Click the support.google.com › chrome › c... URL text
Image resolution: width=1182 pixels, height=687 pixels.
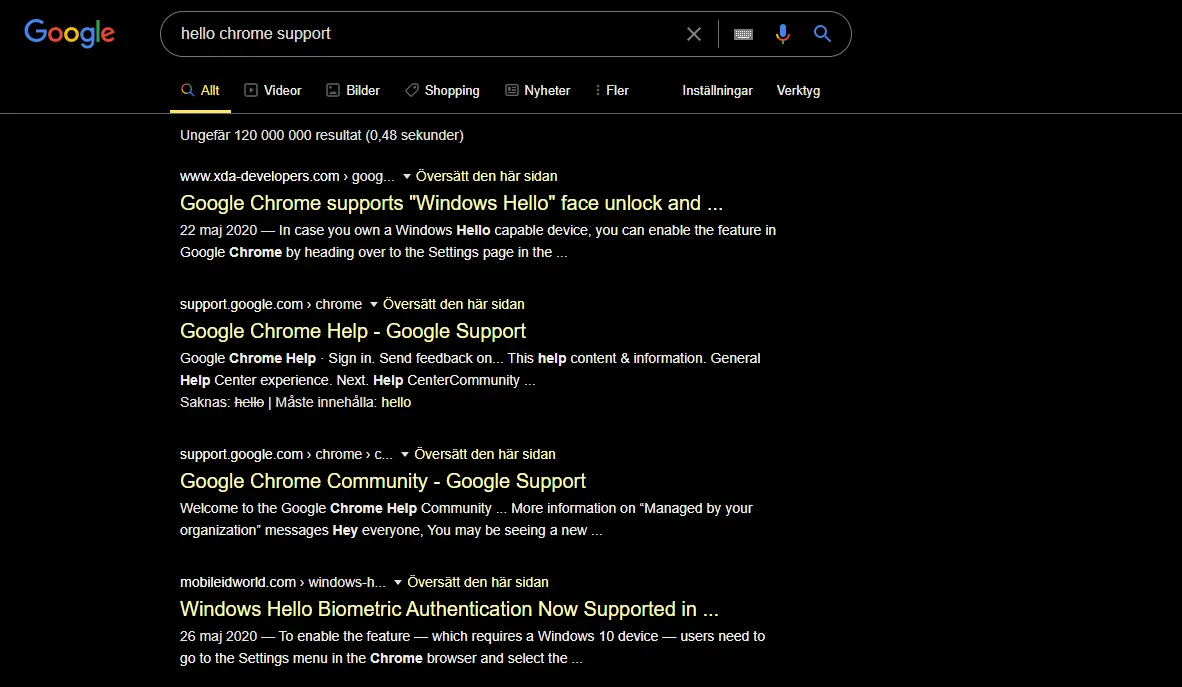286,454
